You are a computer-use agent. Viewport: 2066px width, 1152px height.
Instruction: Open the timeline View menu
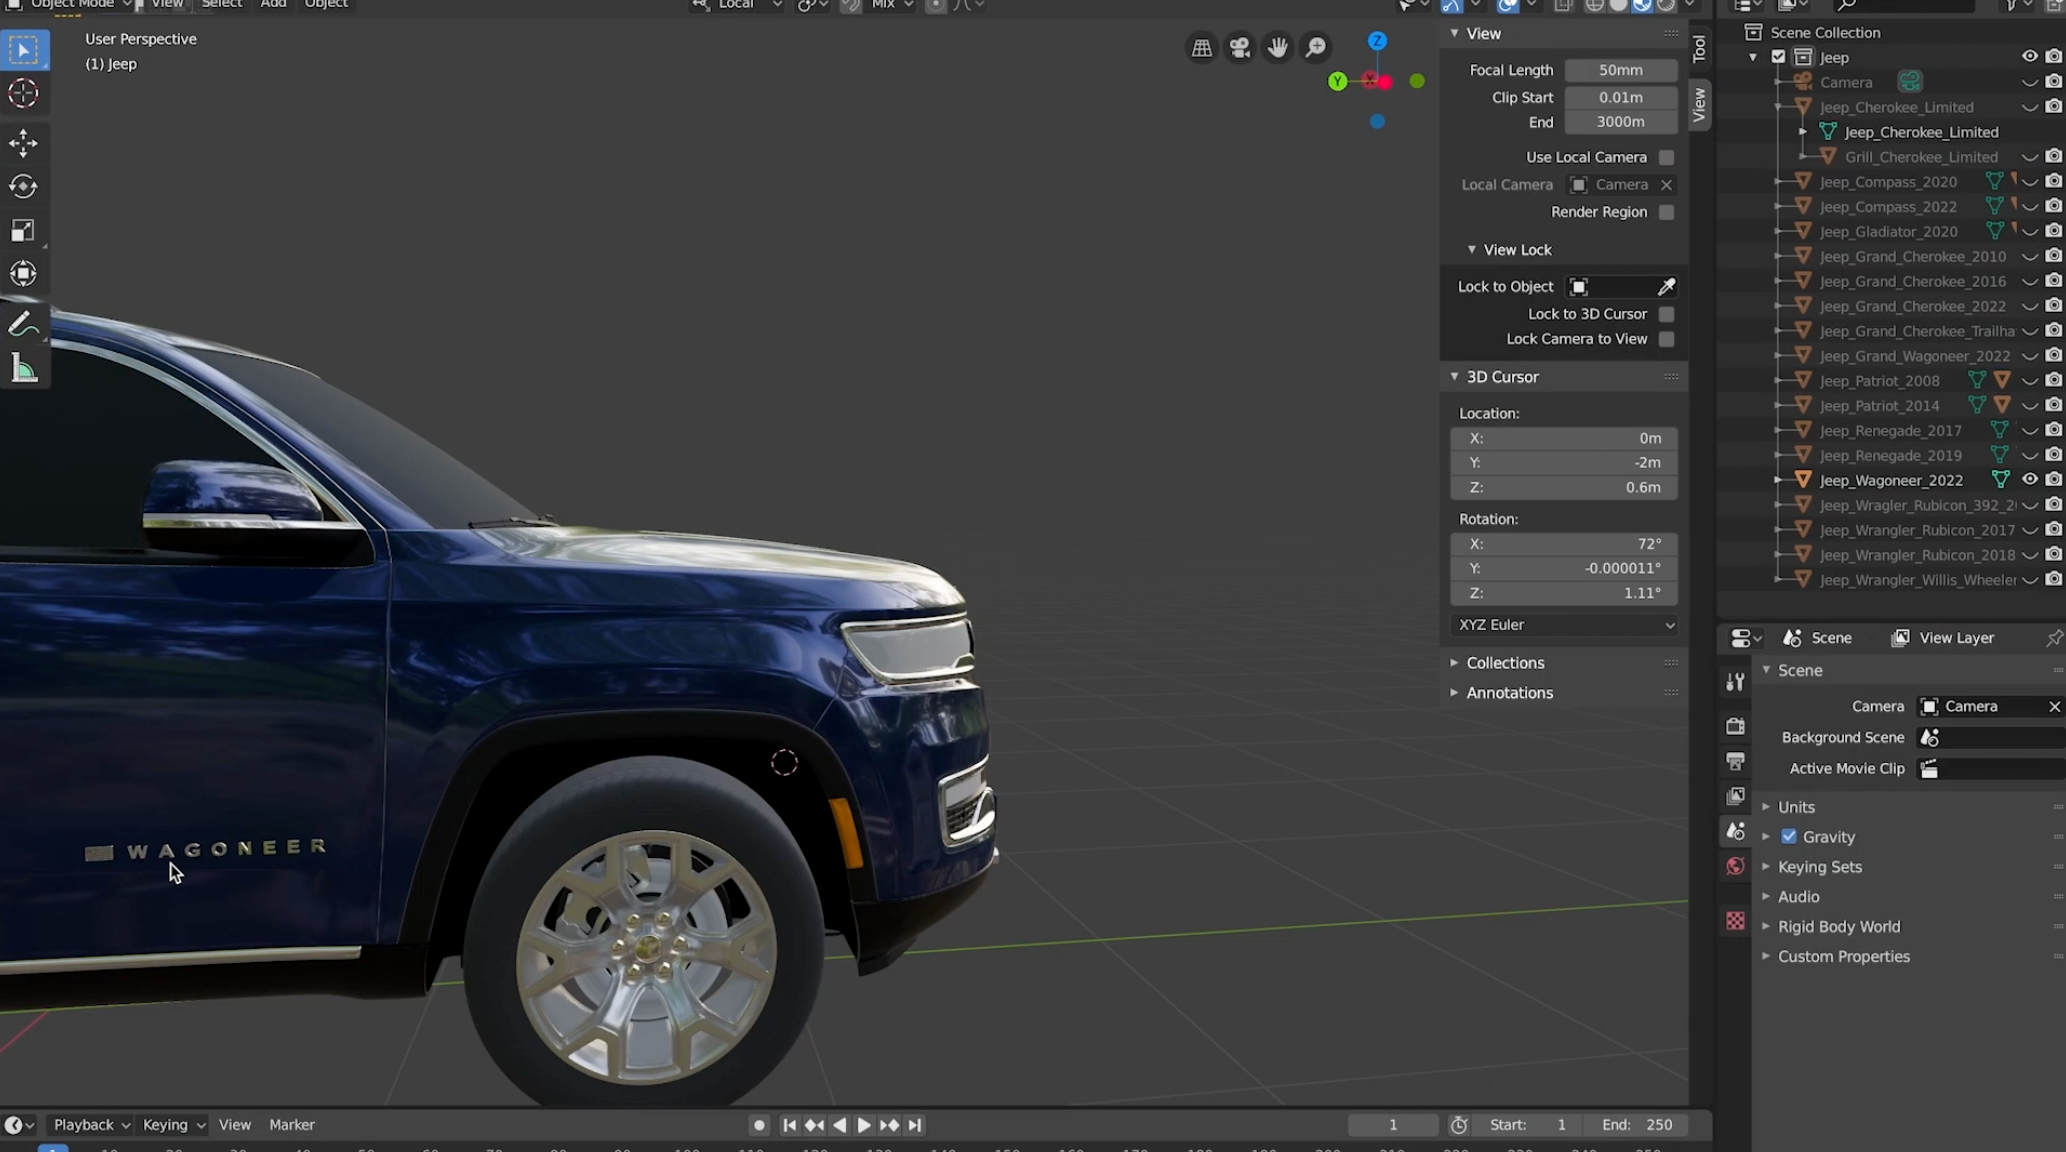tap(235, 1125)
